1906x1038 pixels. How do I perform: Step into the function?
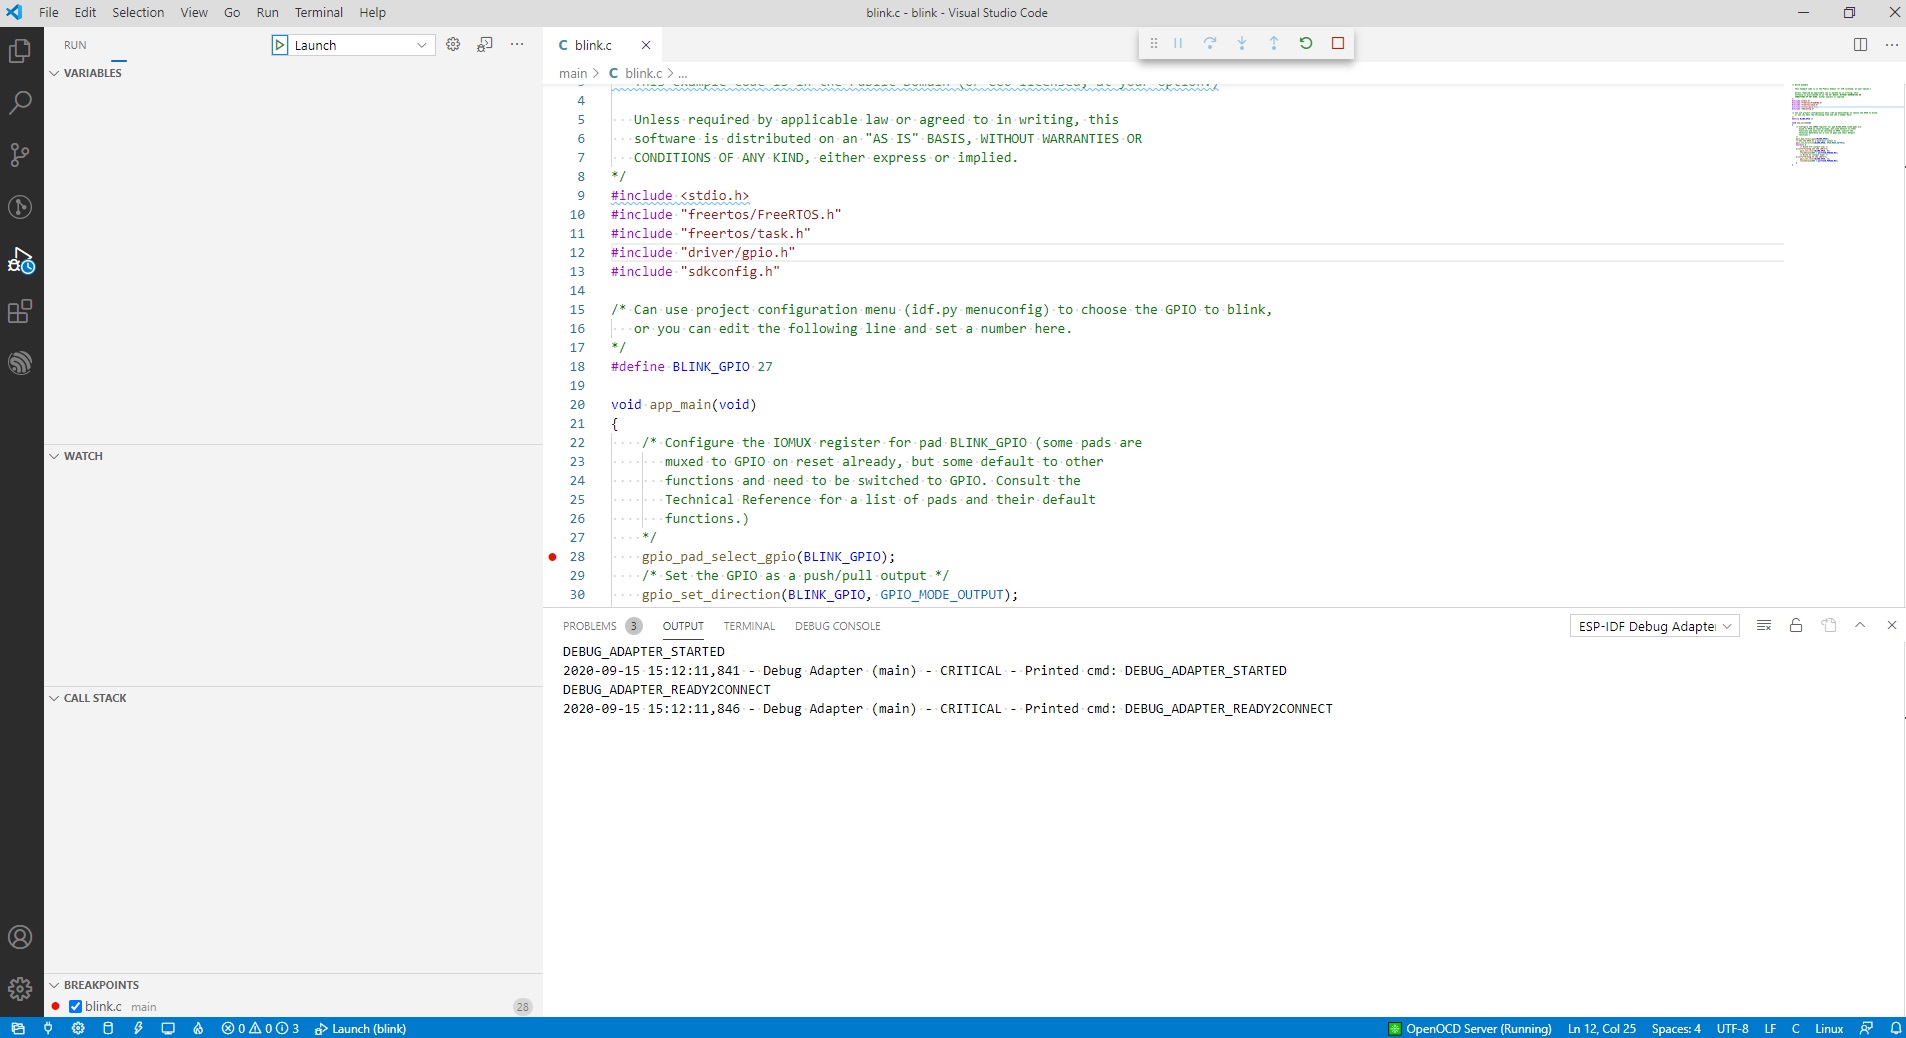[x=1242, y=44]
